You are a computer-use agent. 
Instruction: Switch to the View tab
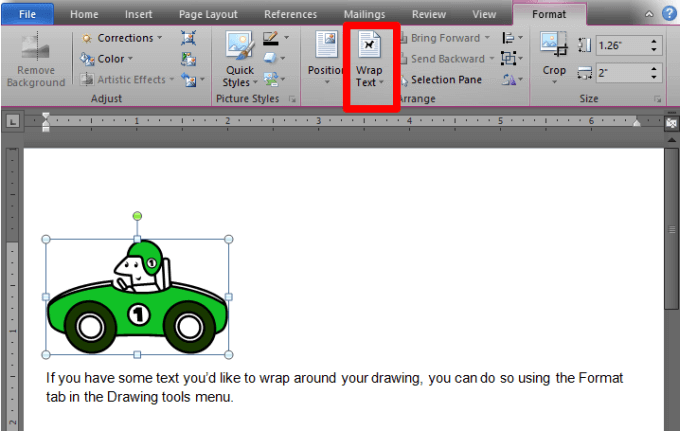[484, 14]
